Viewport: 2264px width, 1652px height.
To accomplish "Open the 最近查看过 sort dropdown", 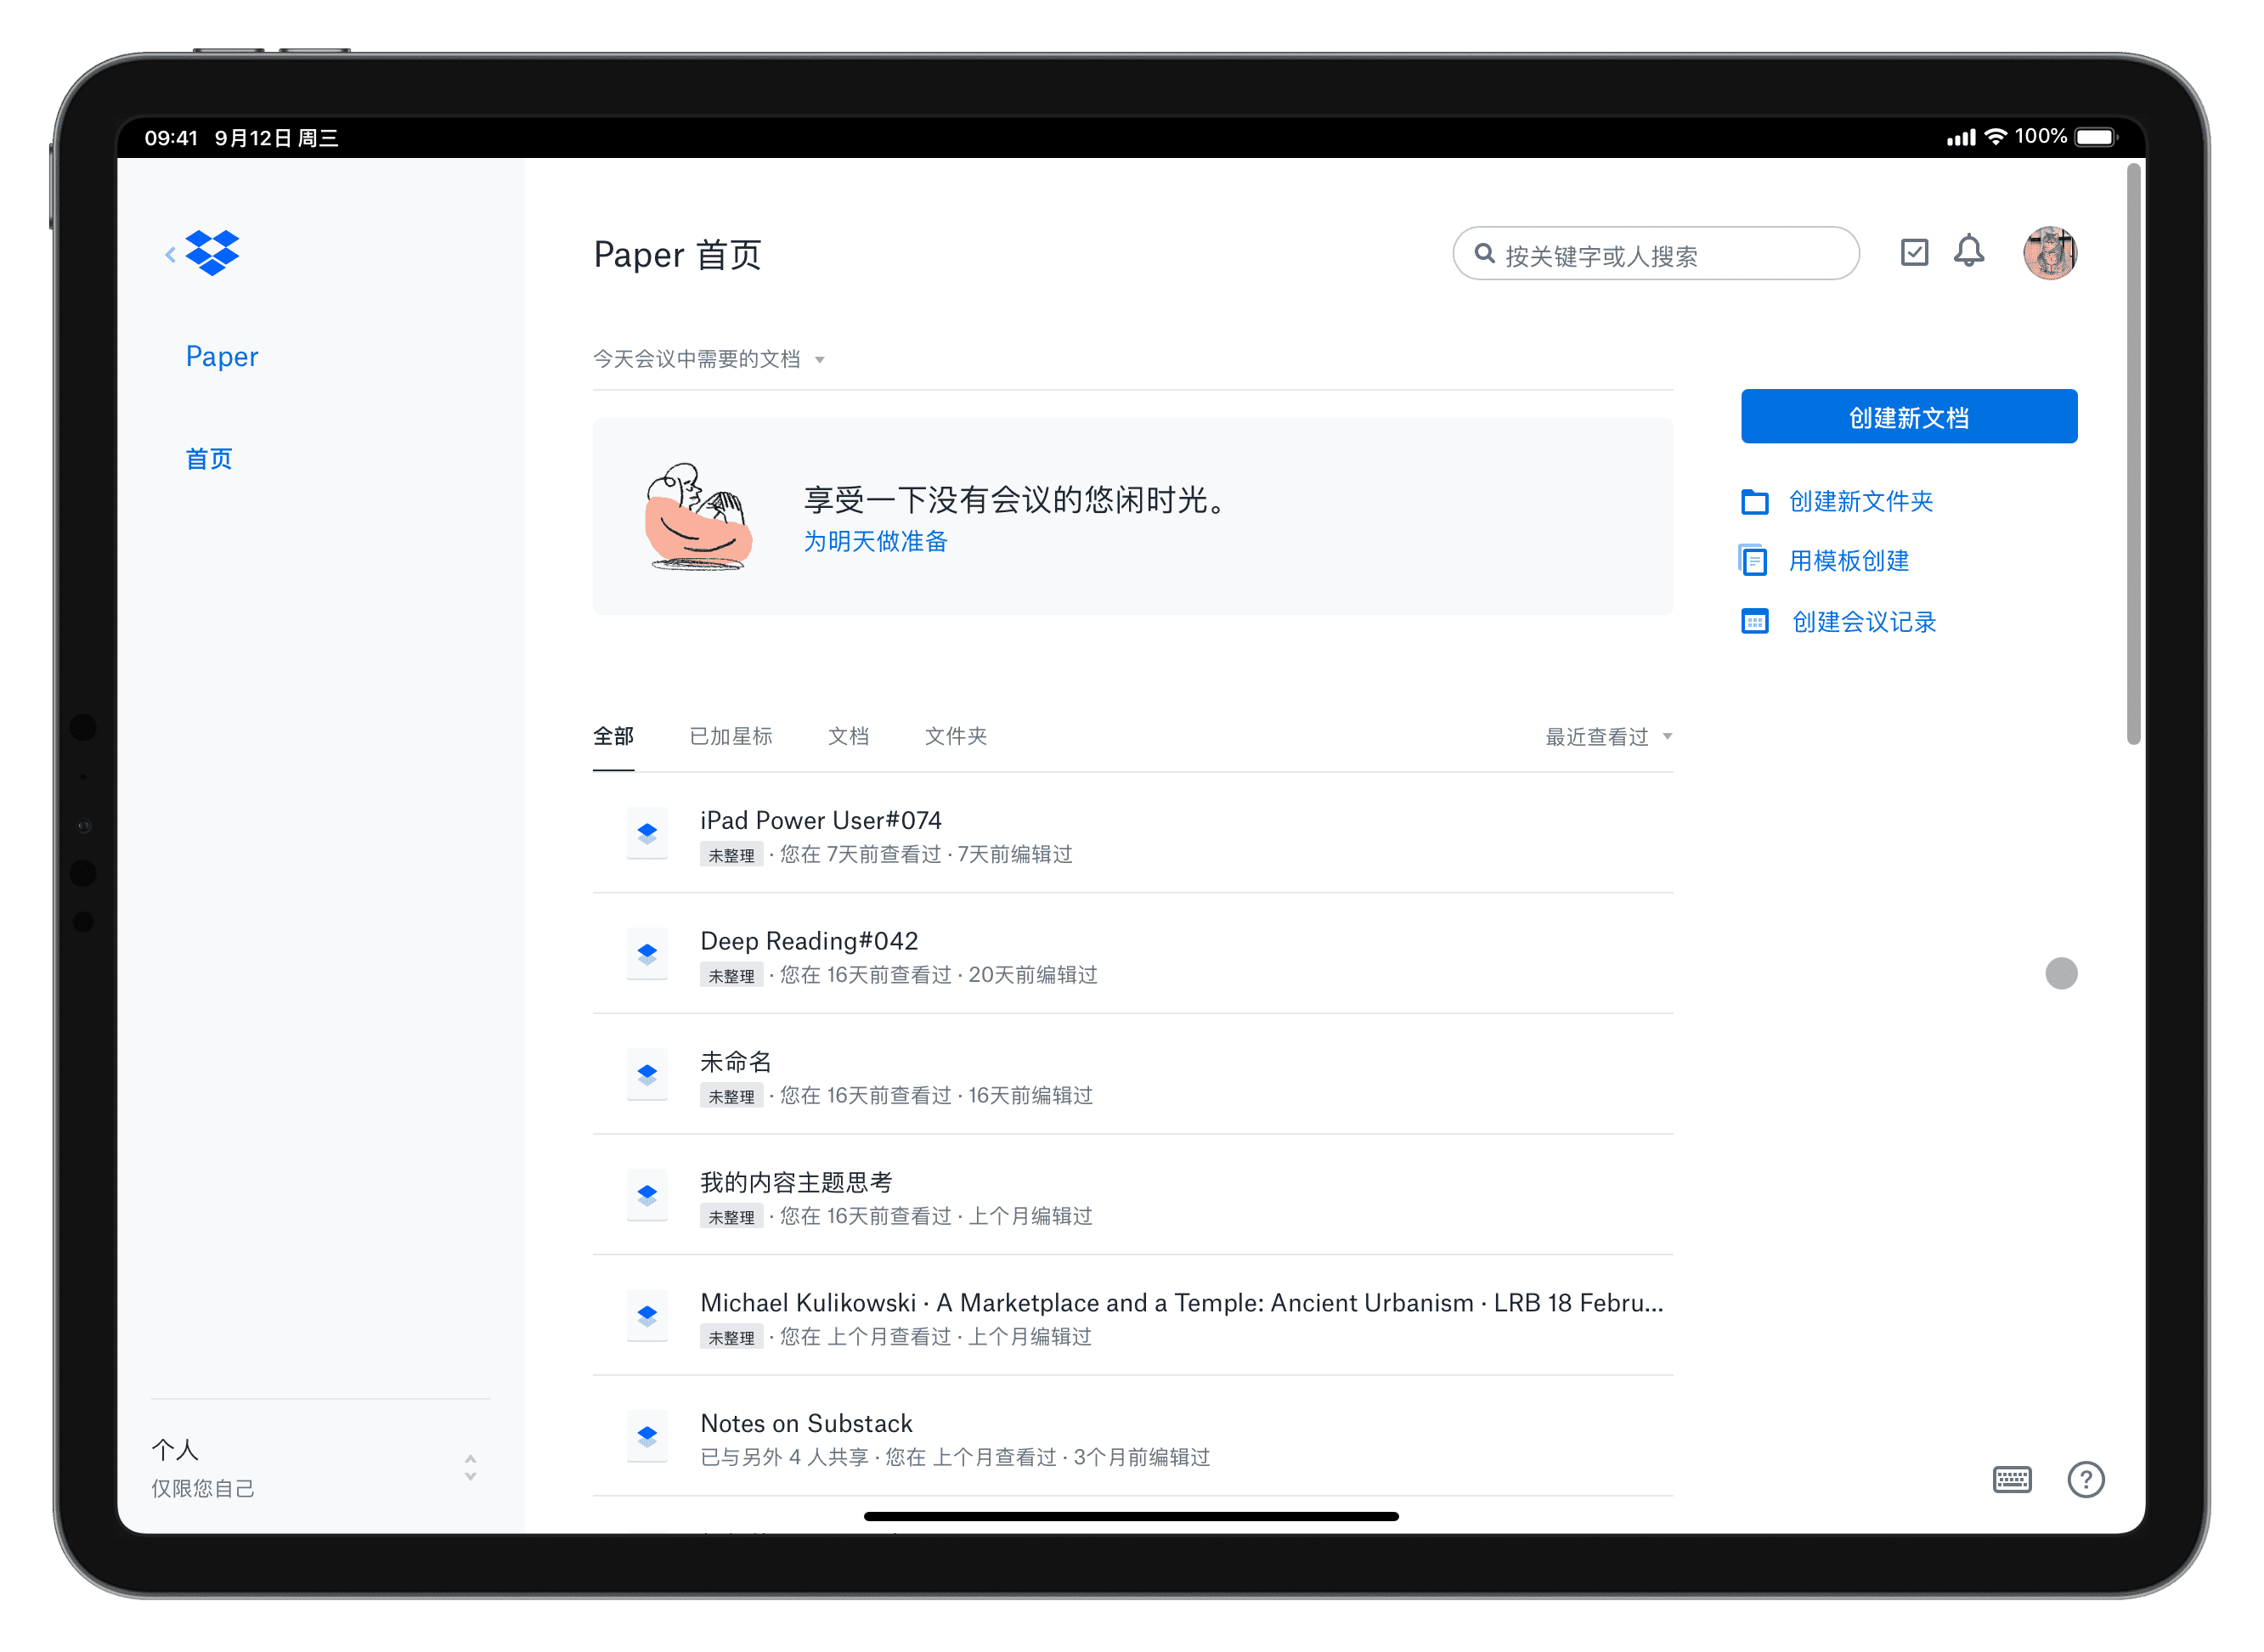I will point(1609,737).
